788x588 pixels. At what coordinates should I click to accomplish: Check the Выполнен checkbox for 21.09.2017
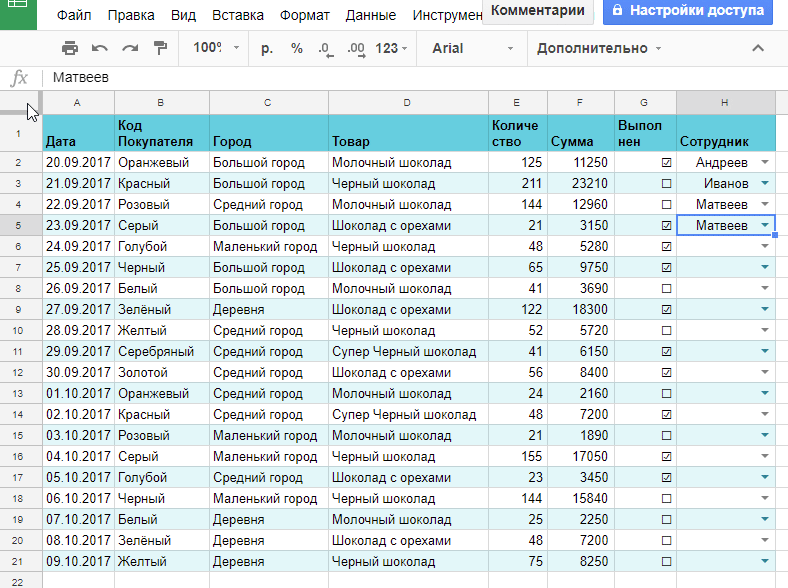tap(666, 183)
